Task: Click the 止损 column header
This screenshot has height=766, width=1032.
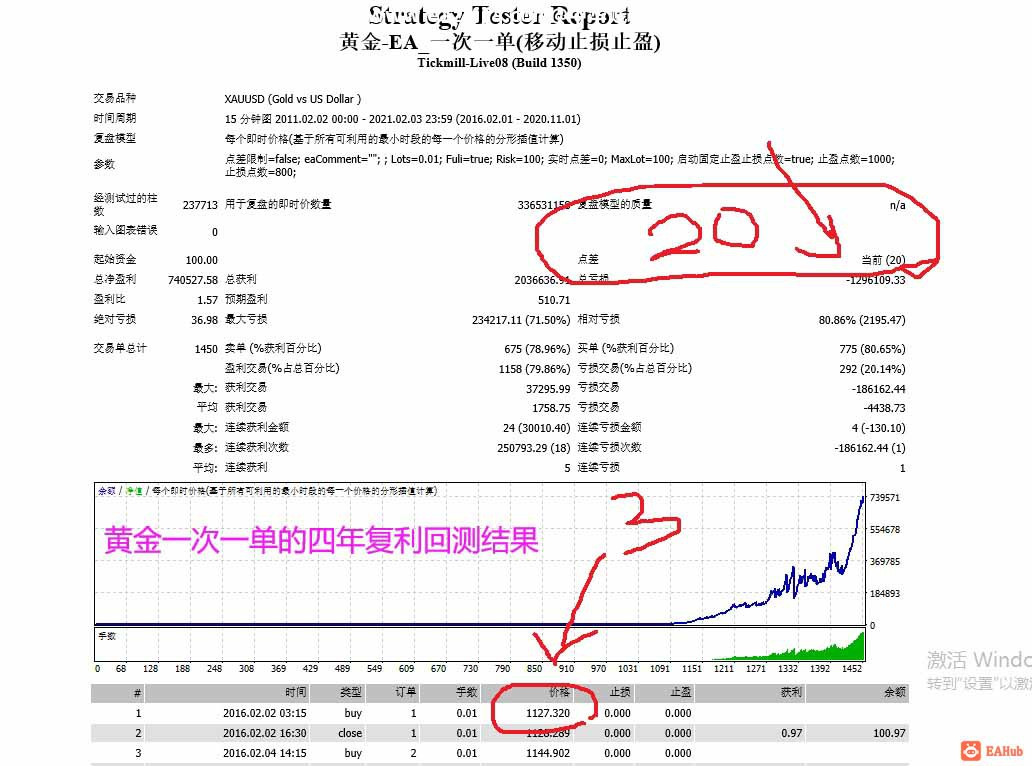Action: coord(619,692)
